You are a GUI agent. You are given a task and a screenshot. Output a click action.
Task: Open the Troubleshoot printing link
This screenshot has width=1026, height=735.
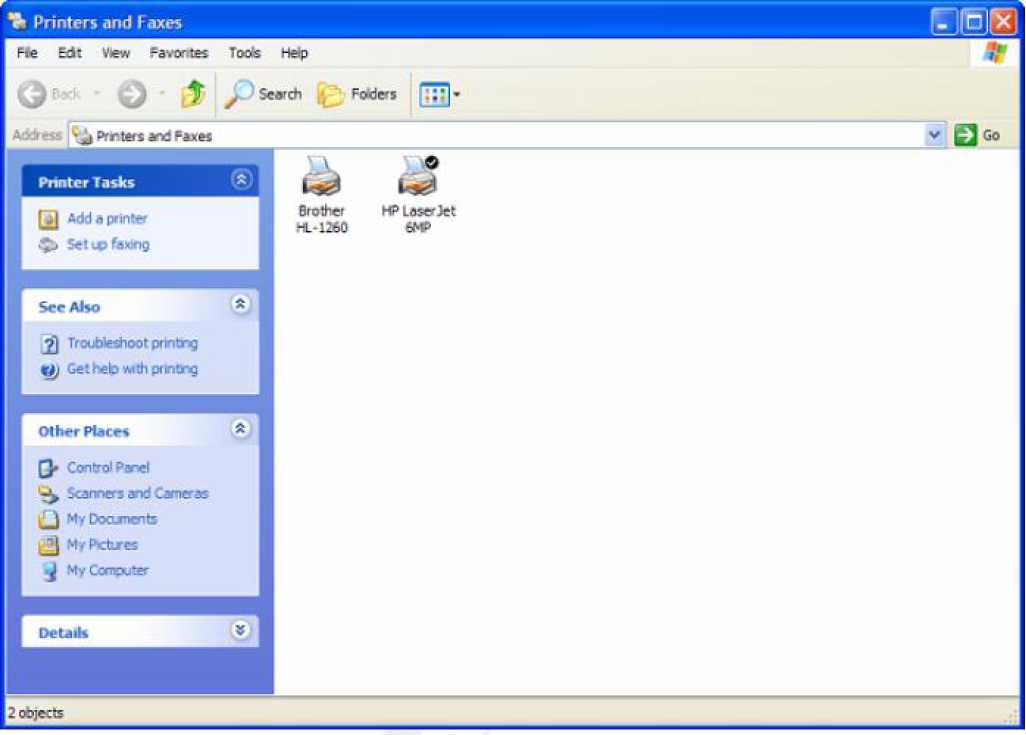[132, 343]
